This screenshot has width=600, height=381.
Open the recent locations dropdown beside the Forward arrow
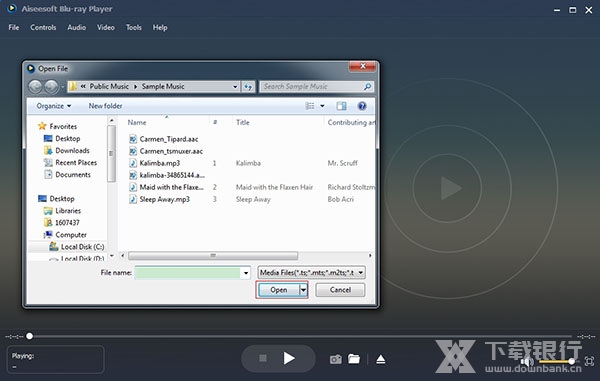(63, 87)
